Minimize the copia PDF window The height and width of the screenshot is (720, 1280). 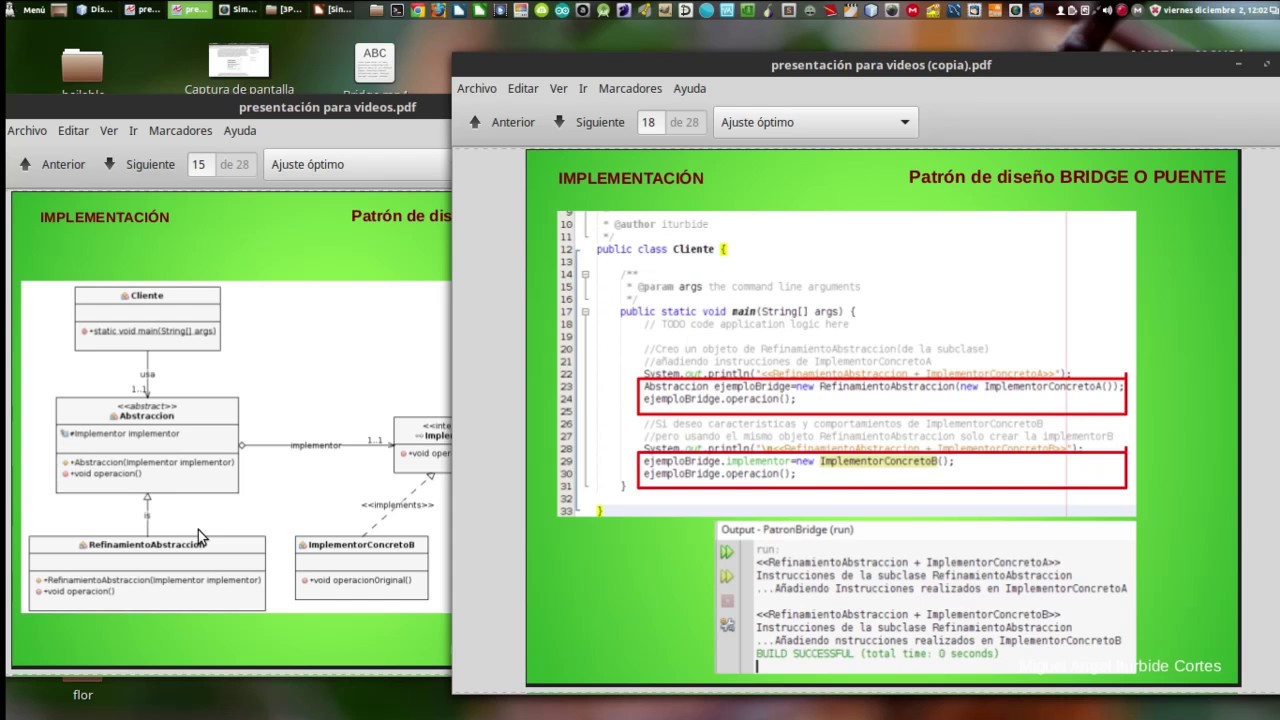[x=1238, y=64]
